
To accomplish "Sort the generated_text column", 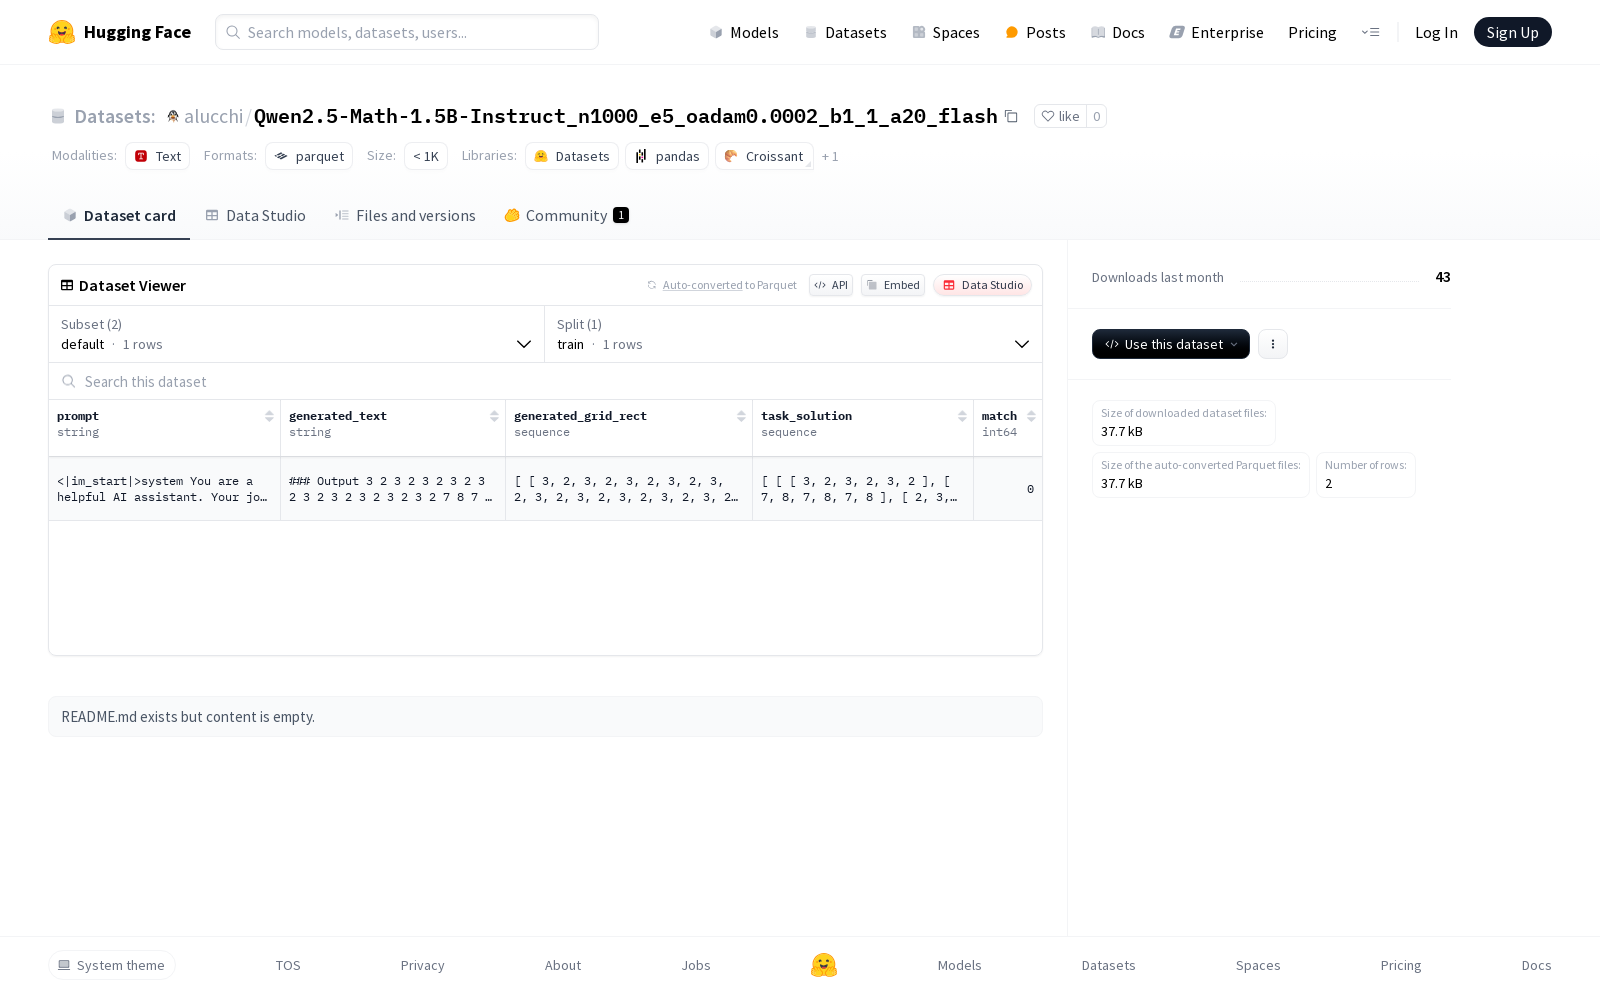I will point(494,416).
